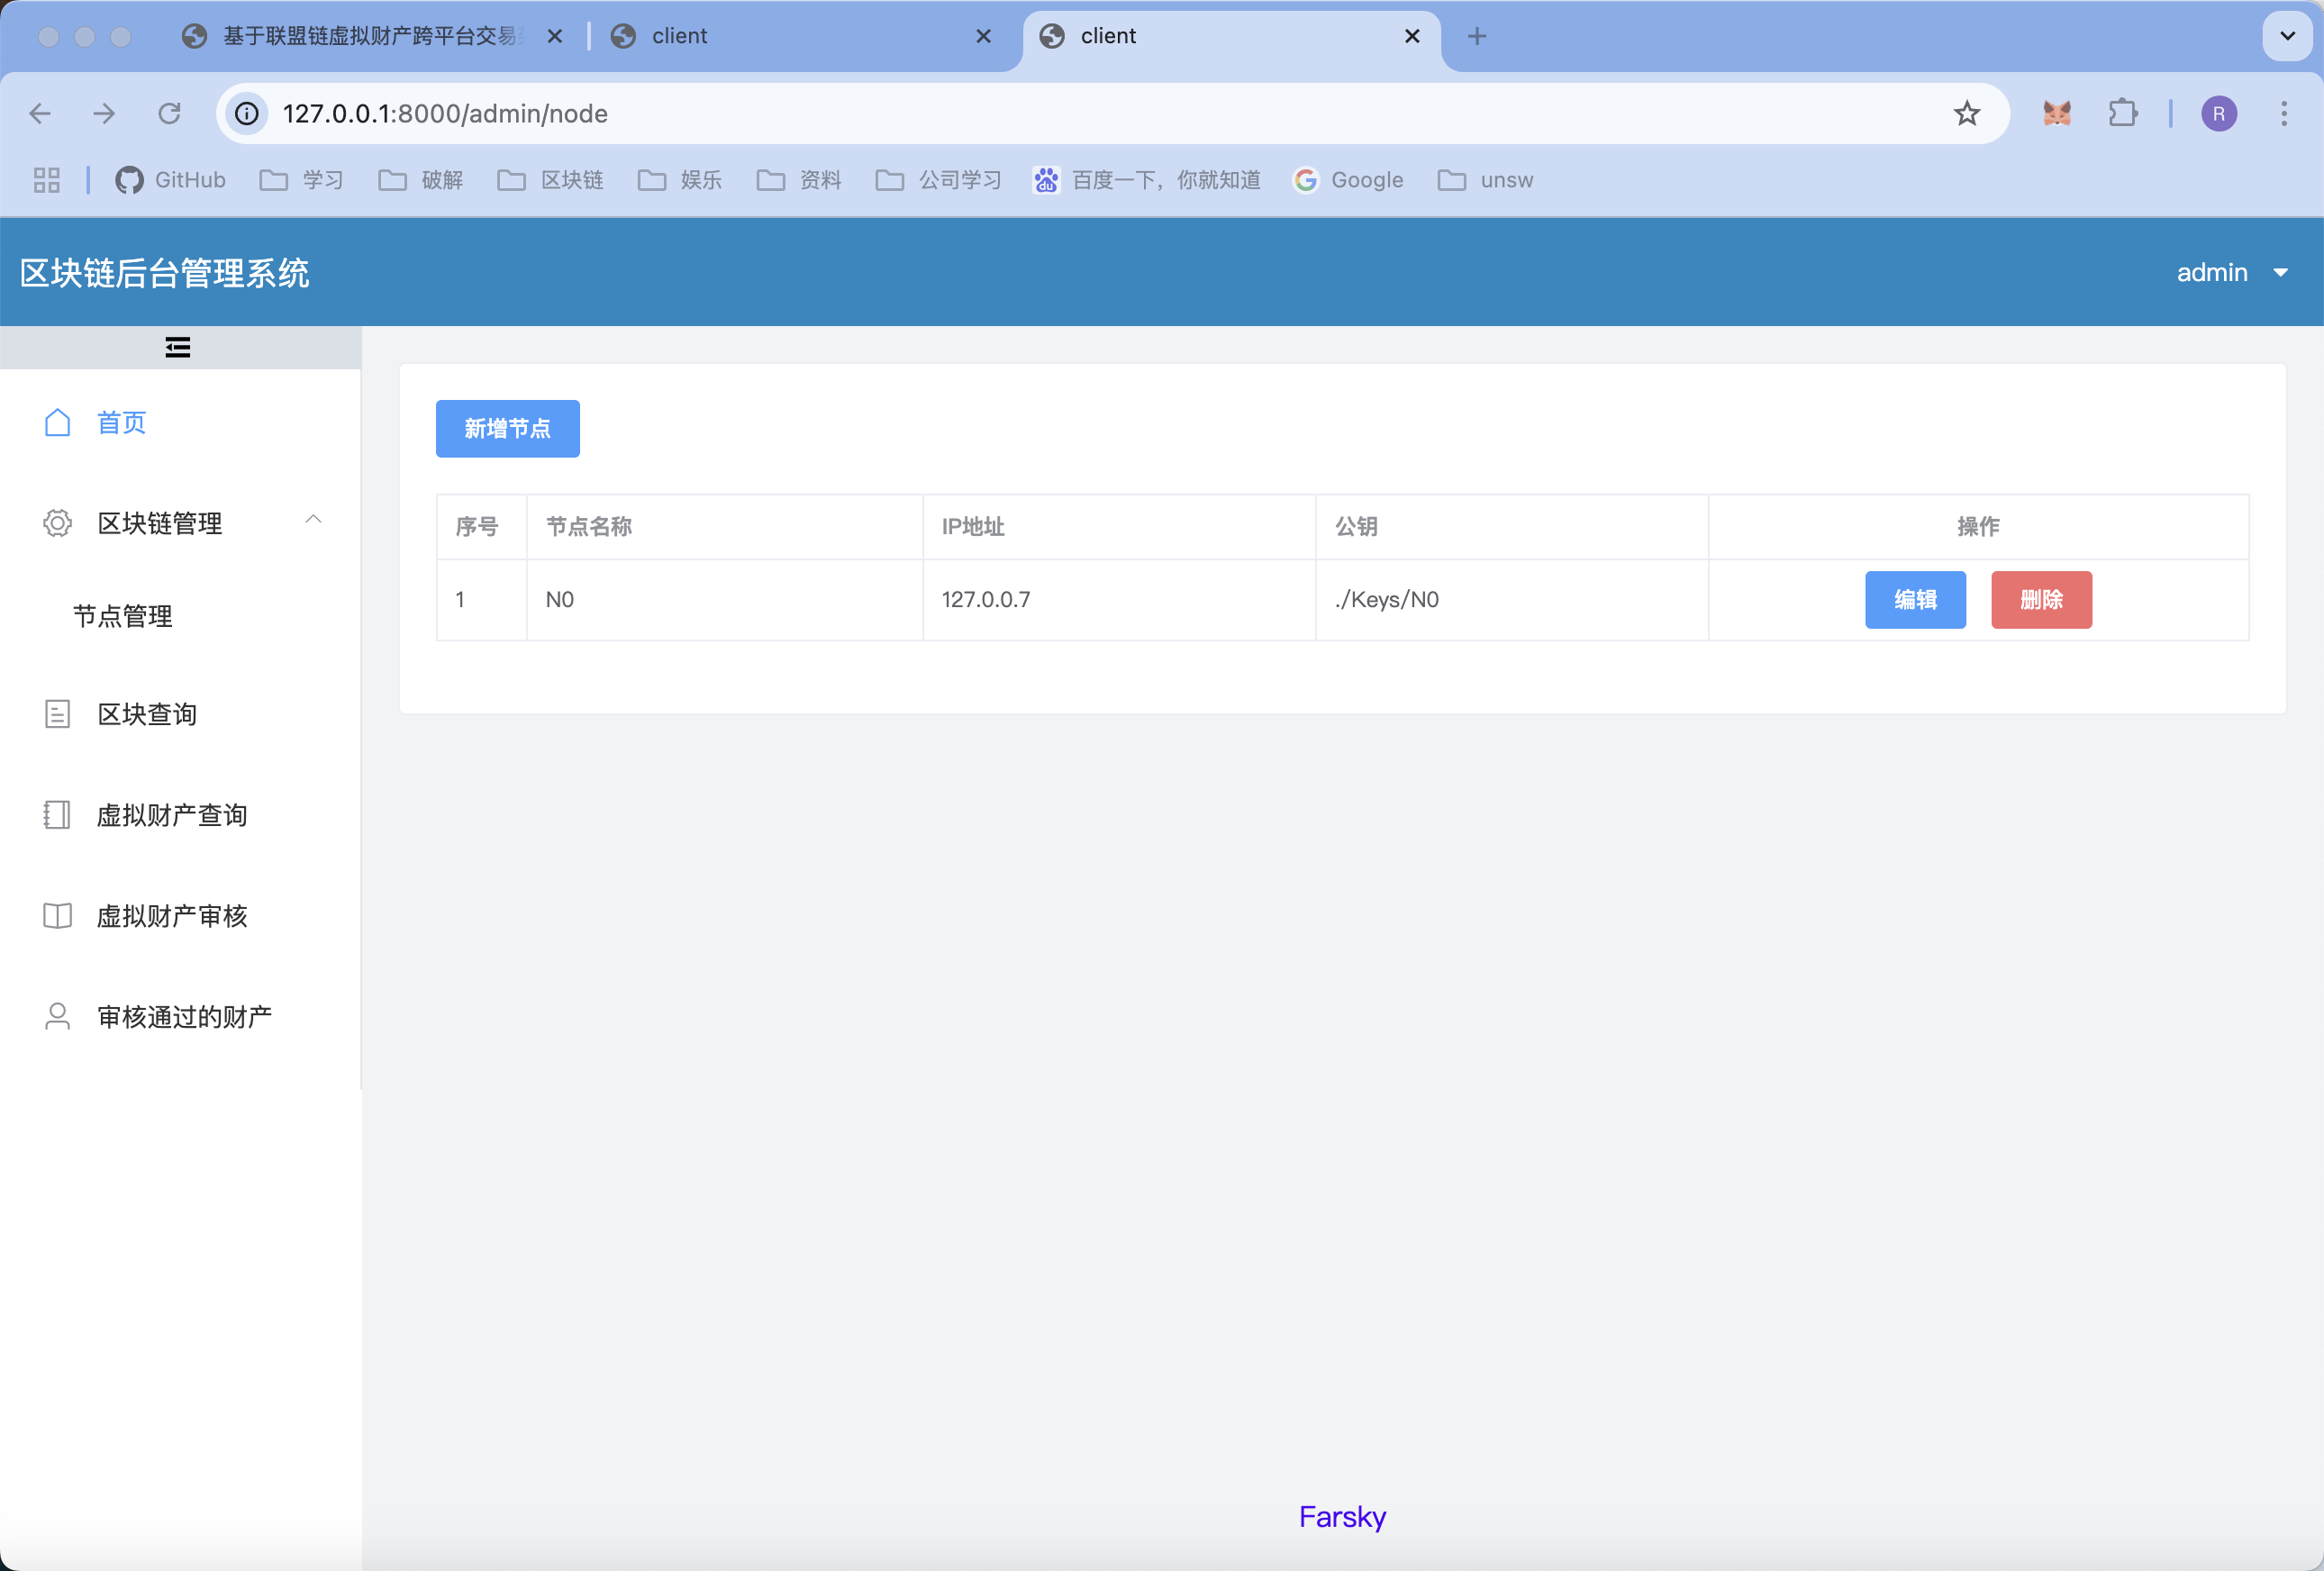Switch to the first 基于联盟链 browser tab
The height and width of the screenshot is (1571, 2324).
point(370,36)
